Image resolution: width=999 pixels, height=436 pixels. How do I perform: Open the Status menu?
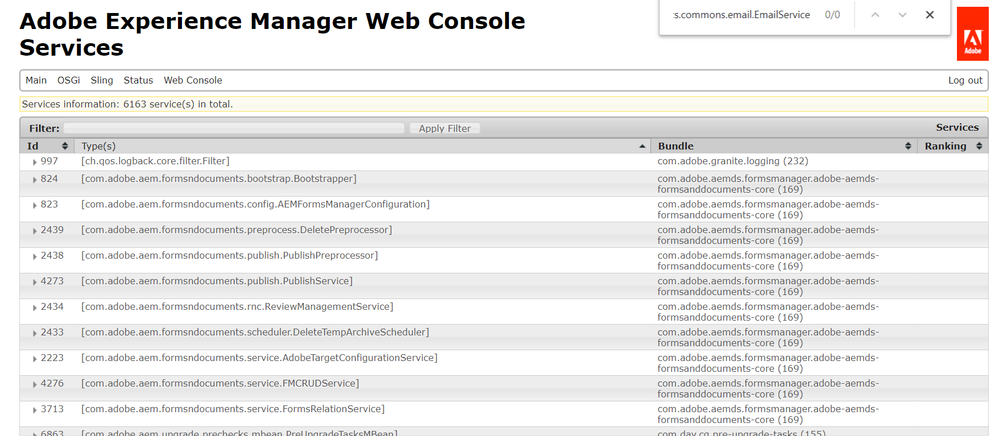[x=138, y=80]
